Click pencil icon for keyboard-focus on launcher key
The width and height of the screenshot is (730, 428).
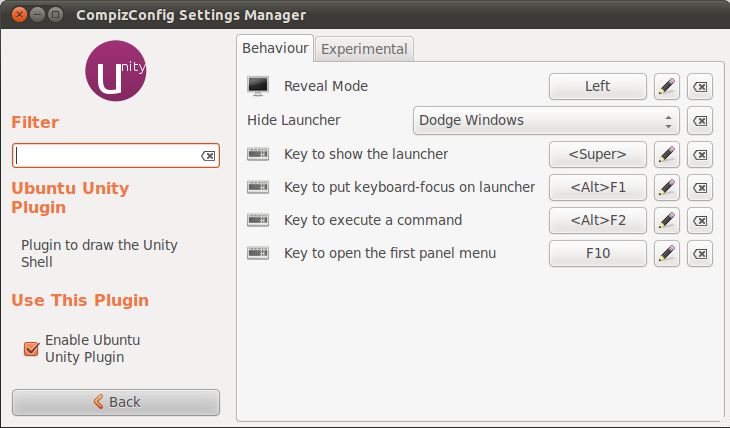pyautogui.click(x=667, y=187)
